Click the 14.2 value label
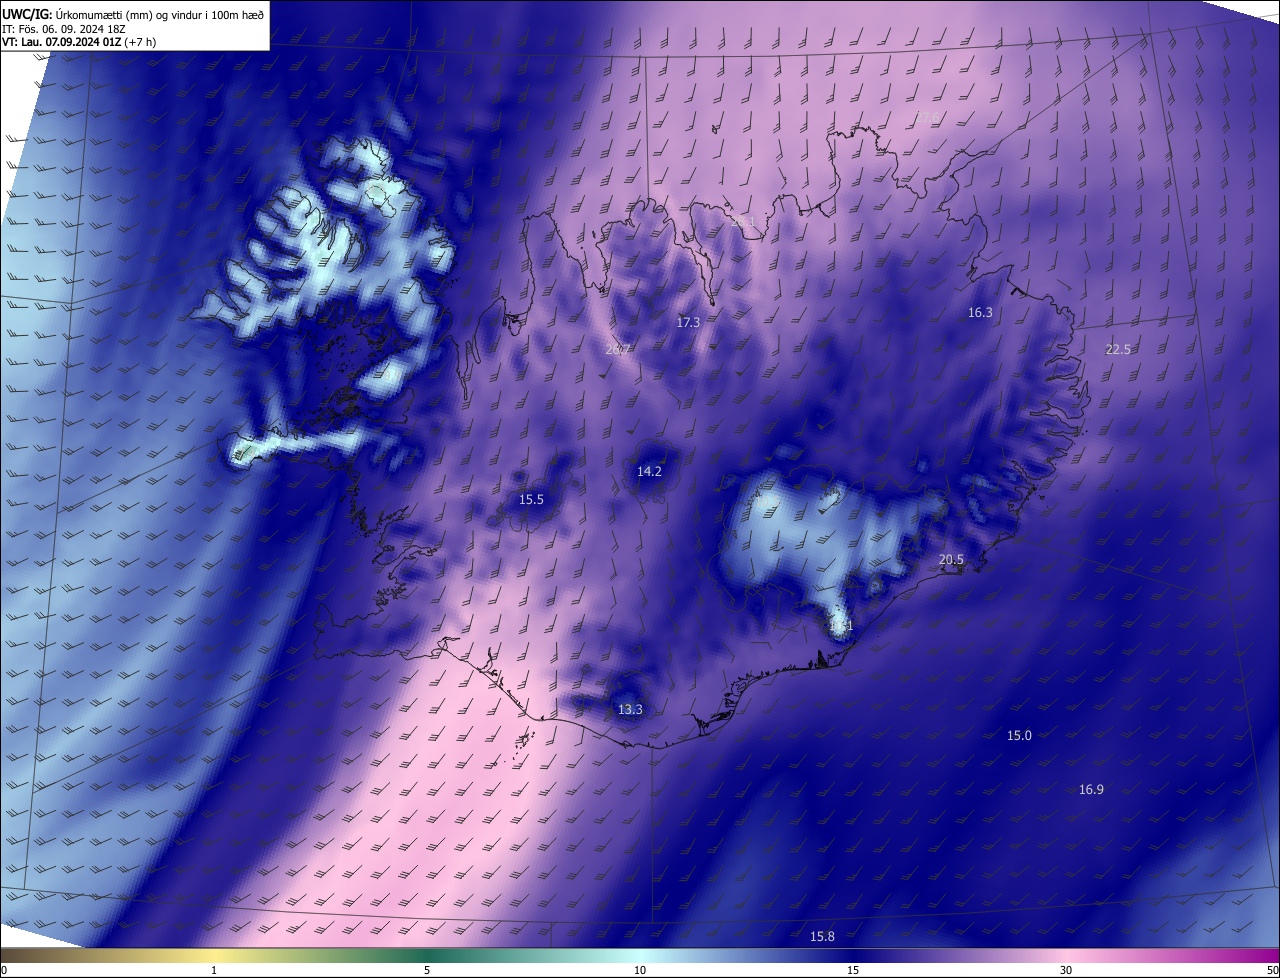Viewport: 1280px width, 978px height. coord(649,471)
